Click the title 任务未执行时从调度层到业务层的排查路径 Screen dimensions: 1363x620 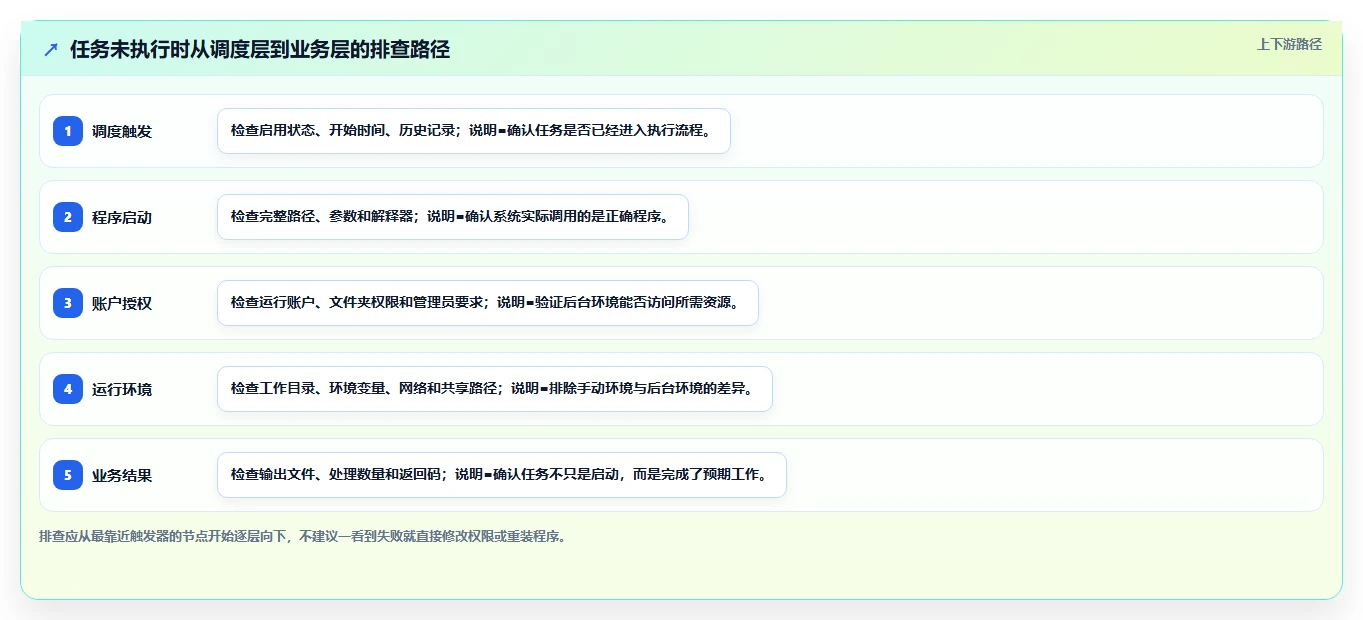tap(260, 50)
